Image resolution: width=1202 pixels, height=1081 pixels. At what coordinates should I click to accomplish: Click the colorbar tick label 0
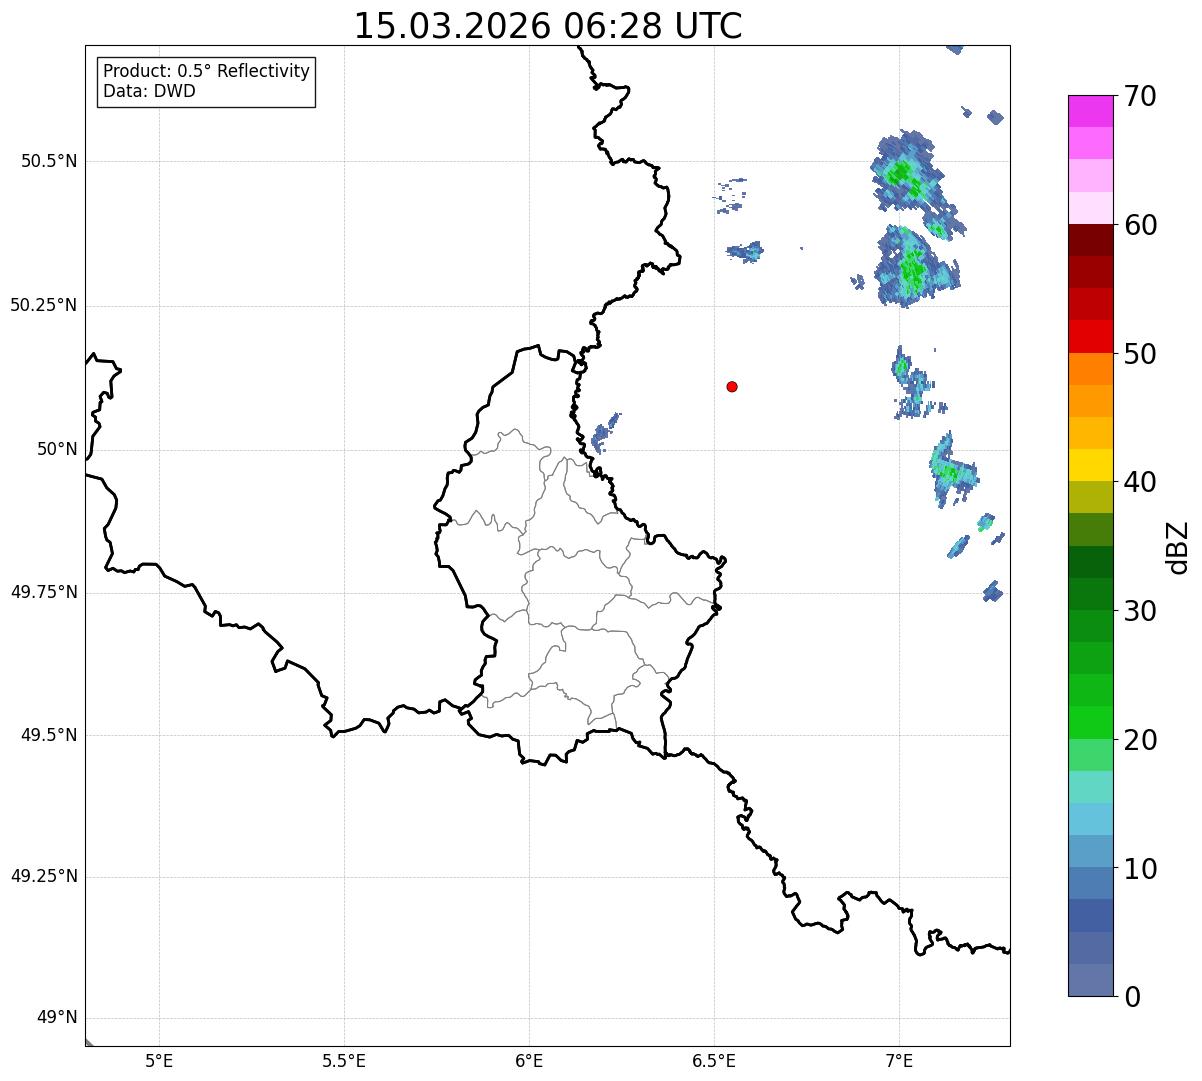coord(1131,997)
